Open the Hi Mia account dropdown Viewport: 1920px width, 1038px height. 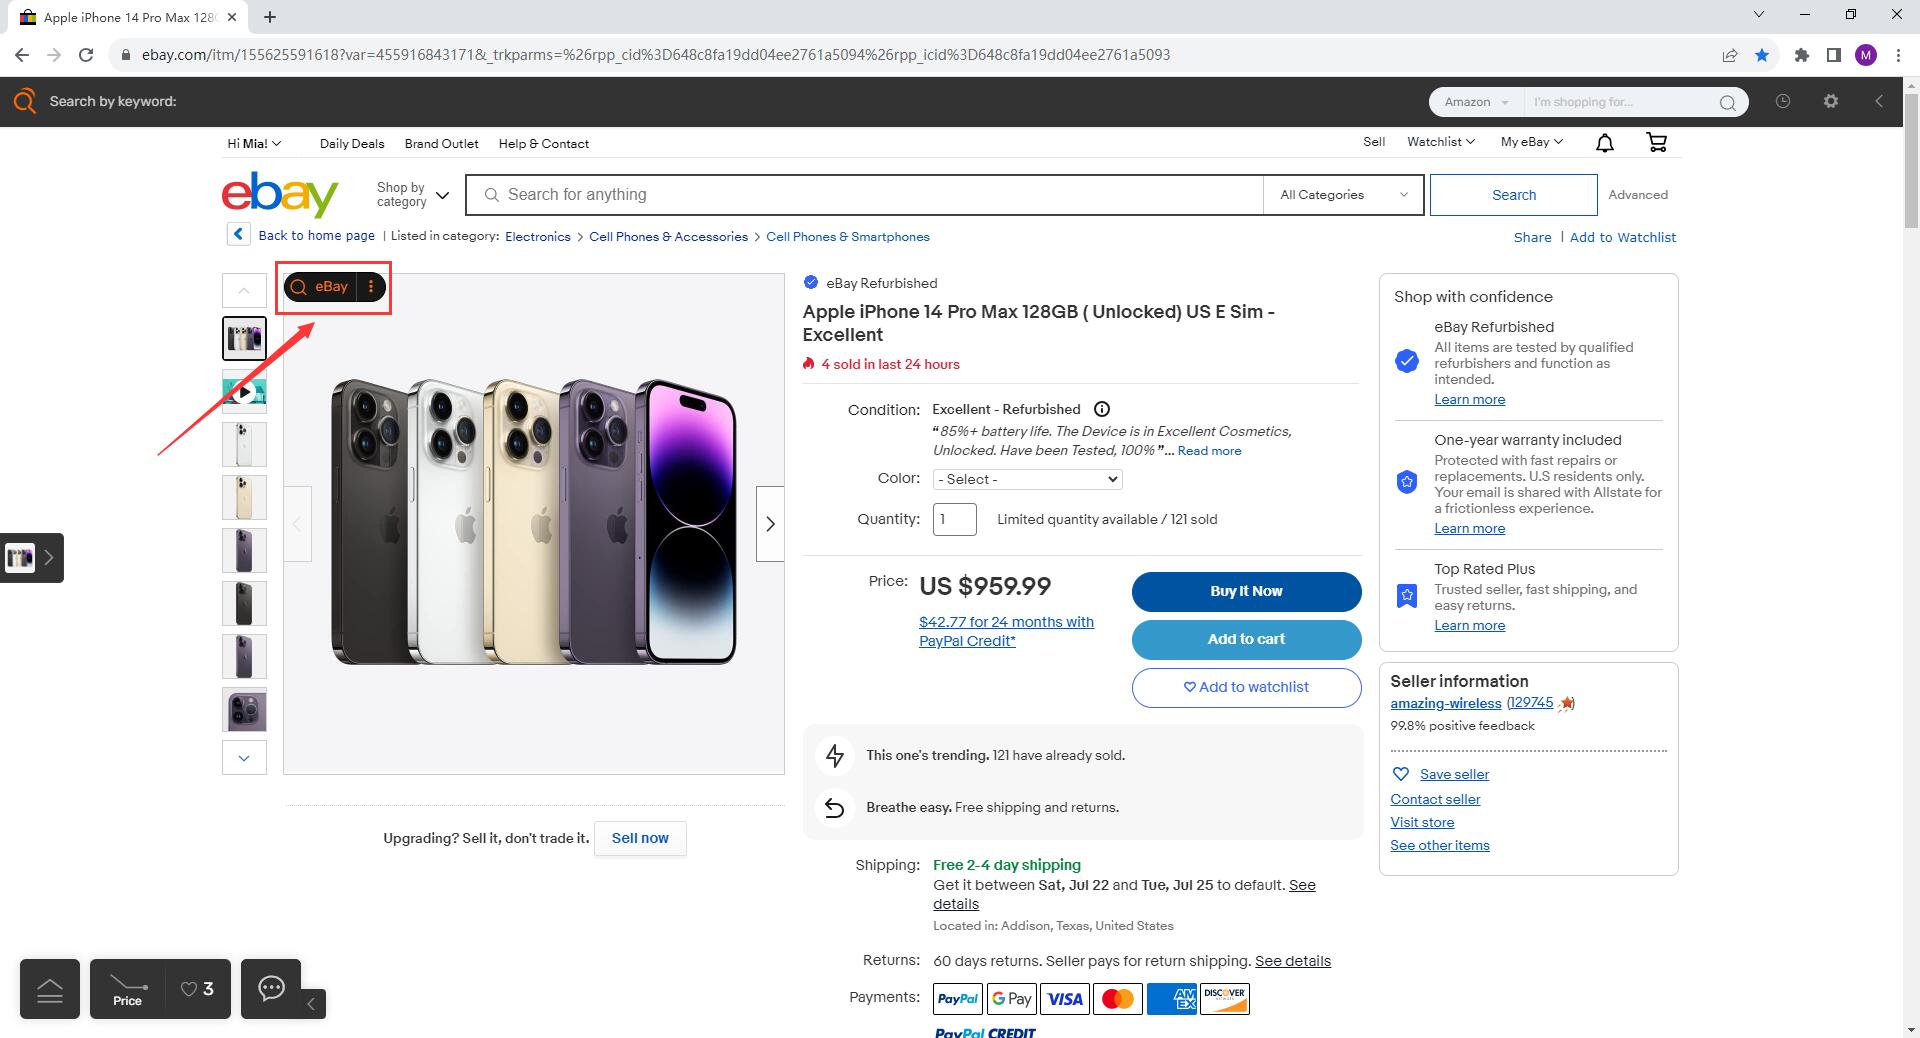[x=254, y=143]
